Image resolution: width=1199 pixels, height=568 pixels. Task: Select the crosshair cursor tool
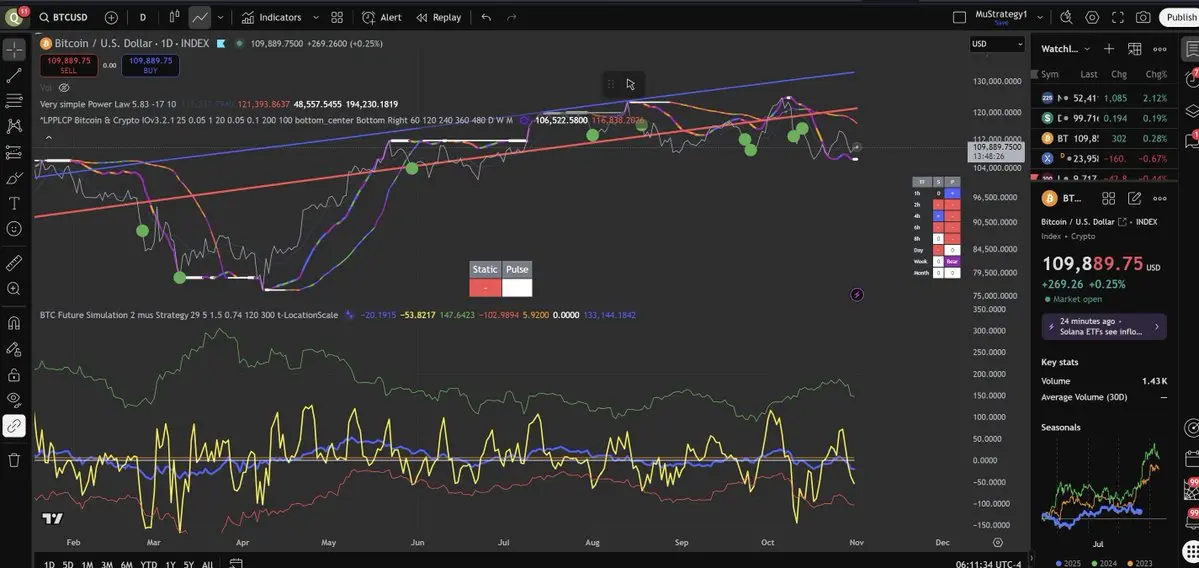[x=14, y=50]
